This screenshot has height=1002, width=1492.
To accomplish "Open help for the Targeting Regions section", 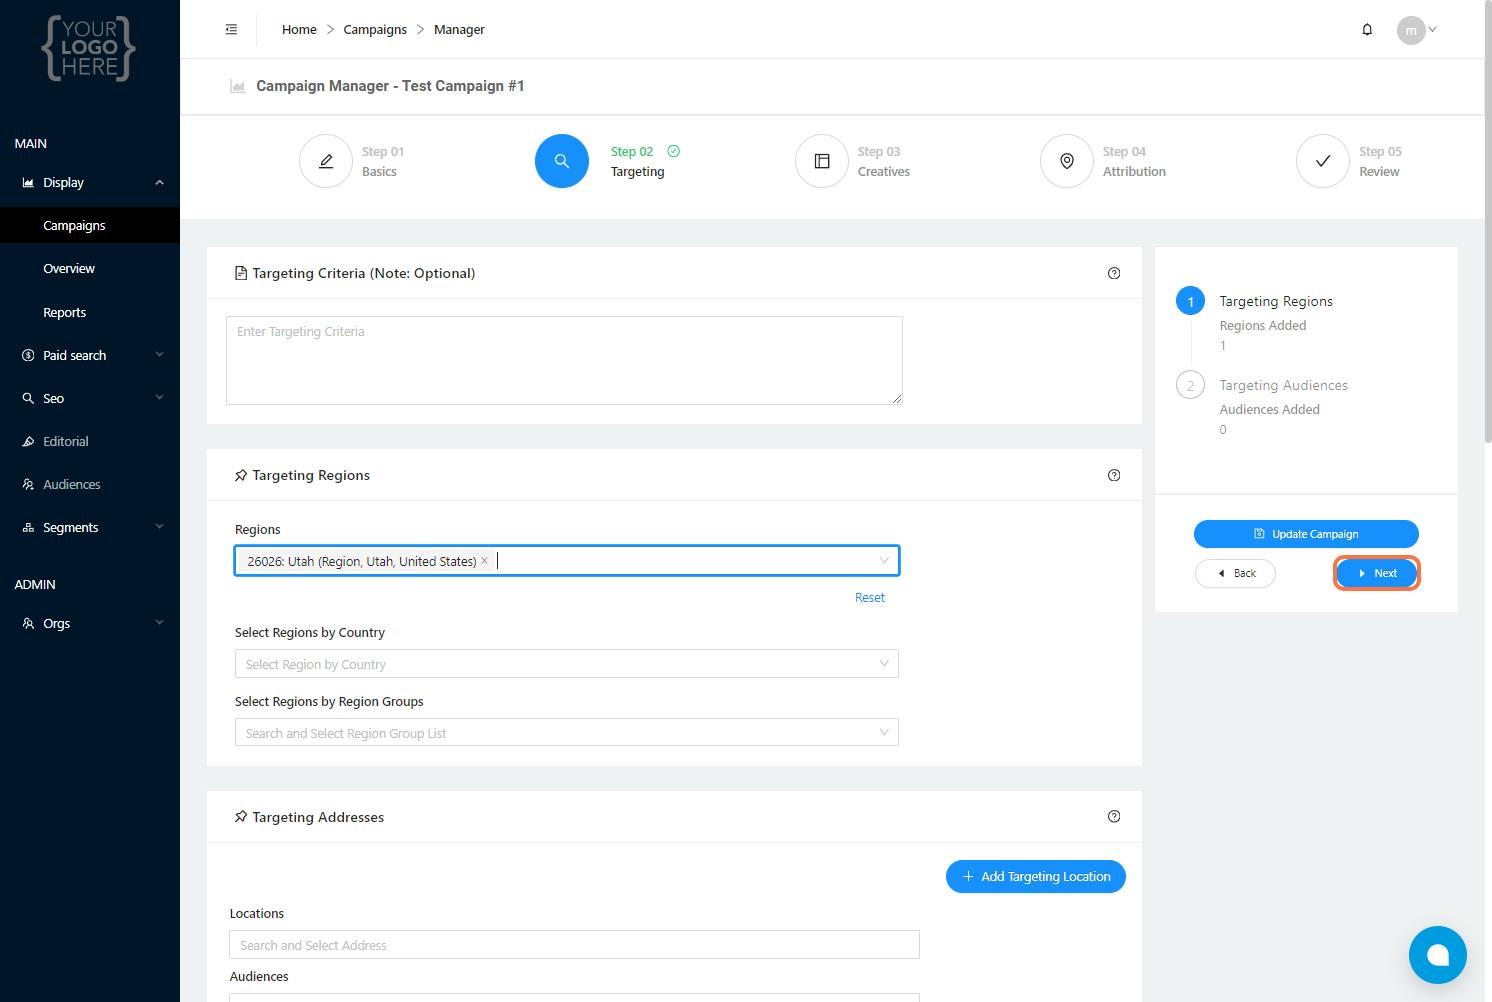I will click(x=1114, y=475).
